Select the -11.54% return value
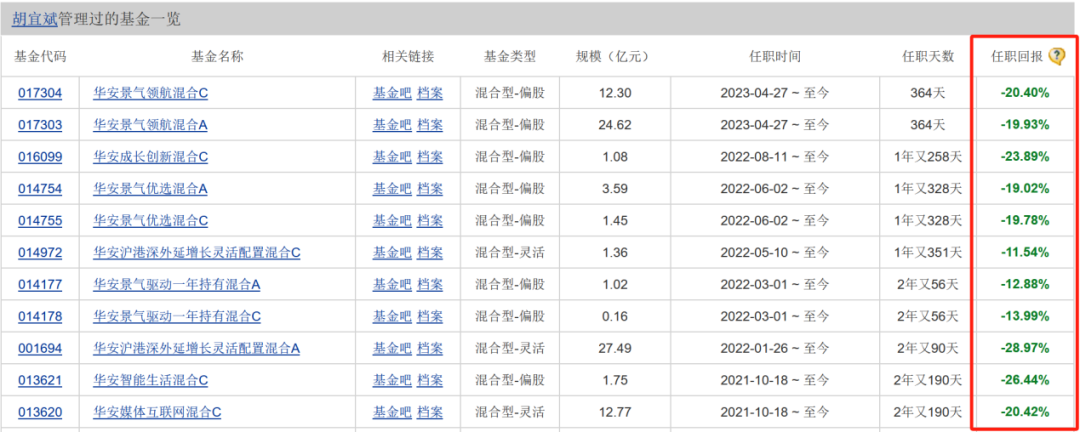Viewport: 1080px width, 432px height. point(1025,253)
